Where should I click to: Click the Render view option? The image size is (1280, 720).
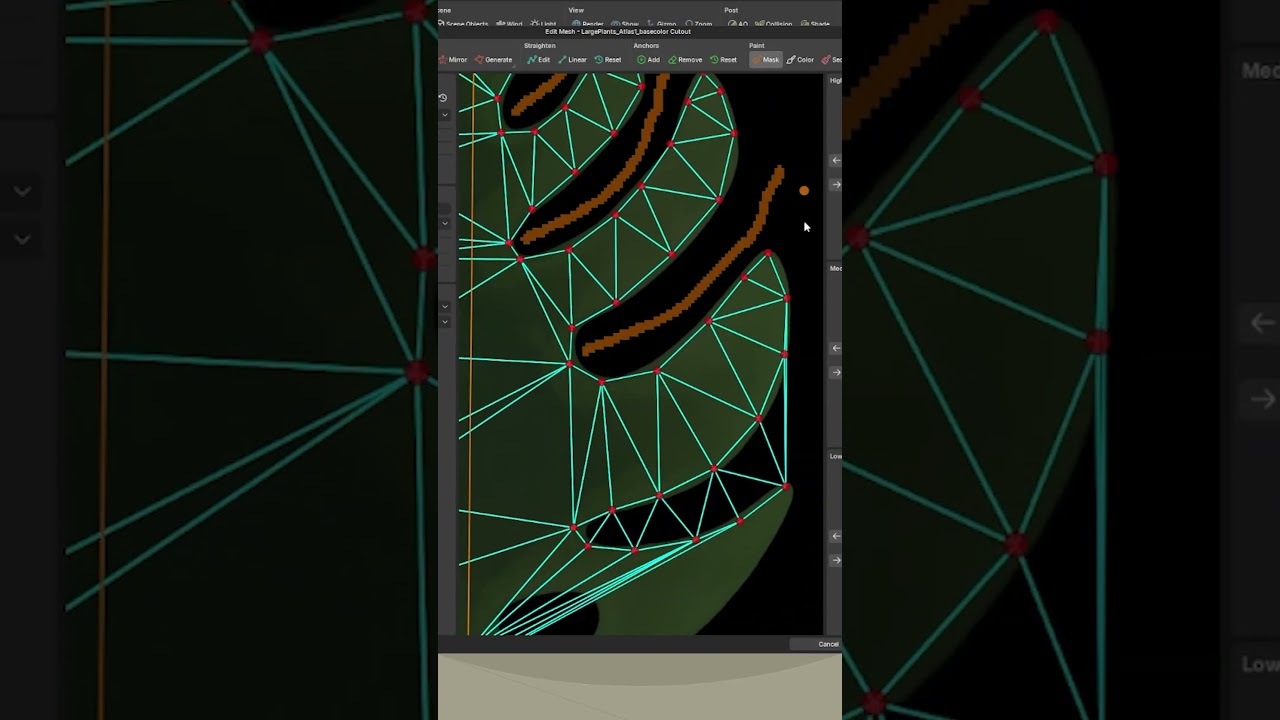588,24
